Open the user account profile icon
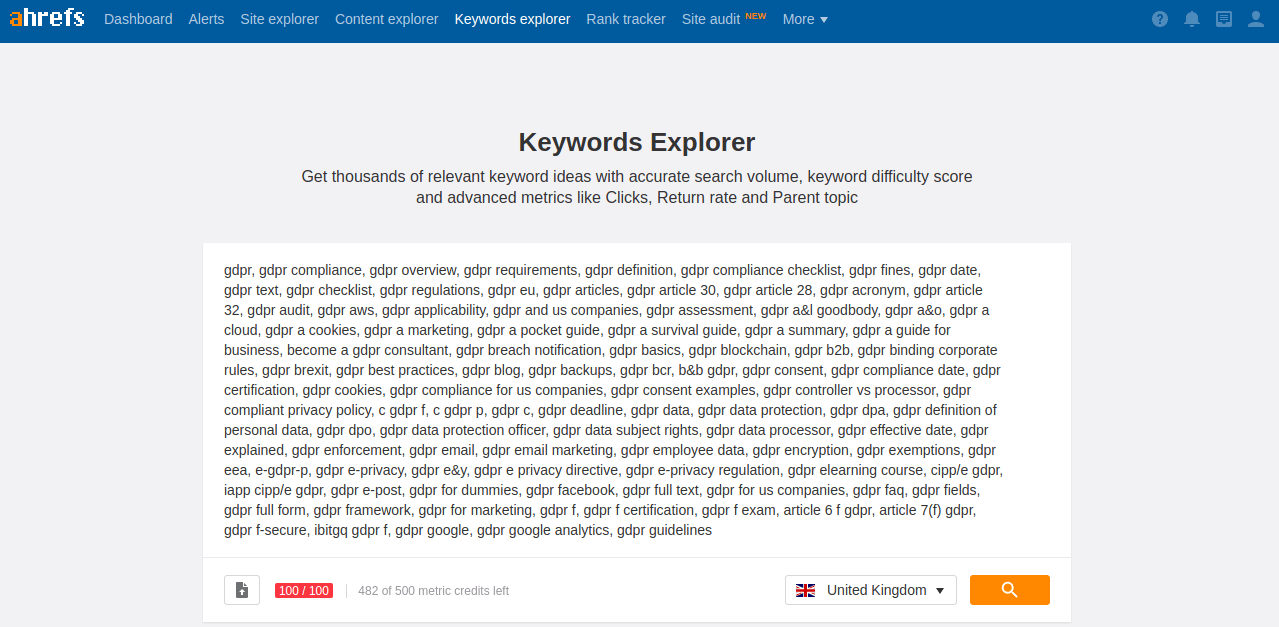This screenshot has width=1279, height=627. pos(1256,19)
